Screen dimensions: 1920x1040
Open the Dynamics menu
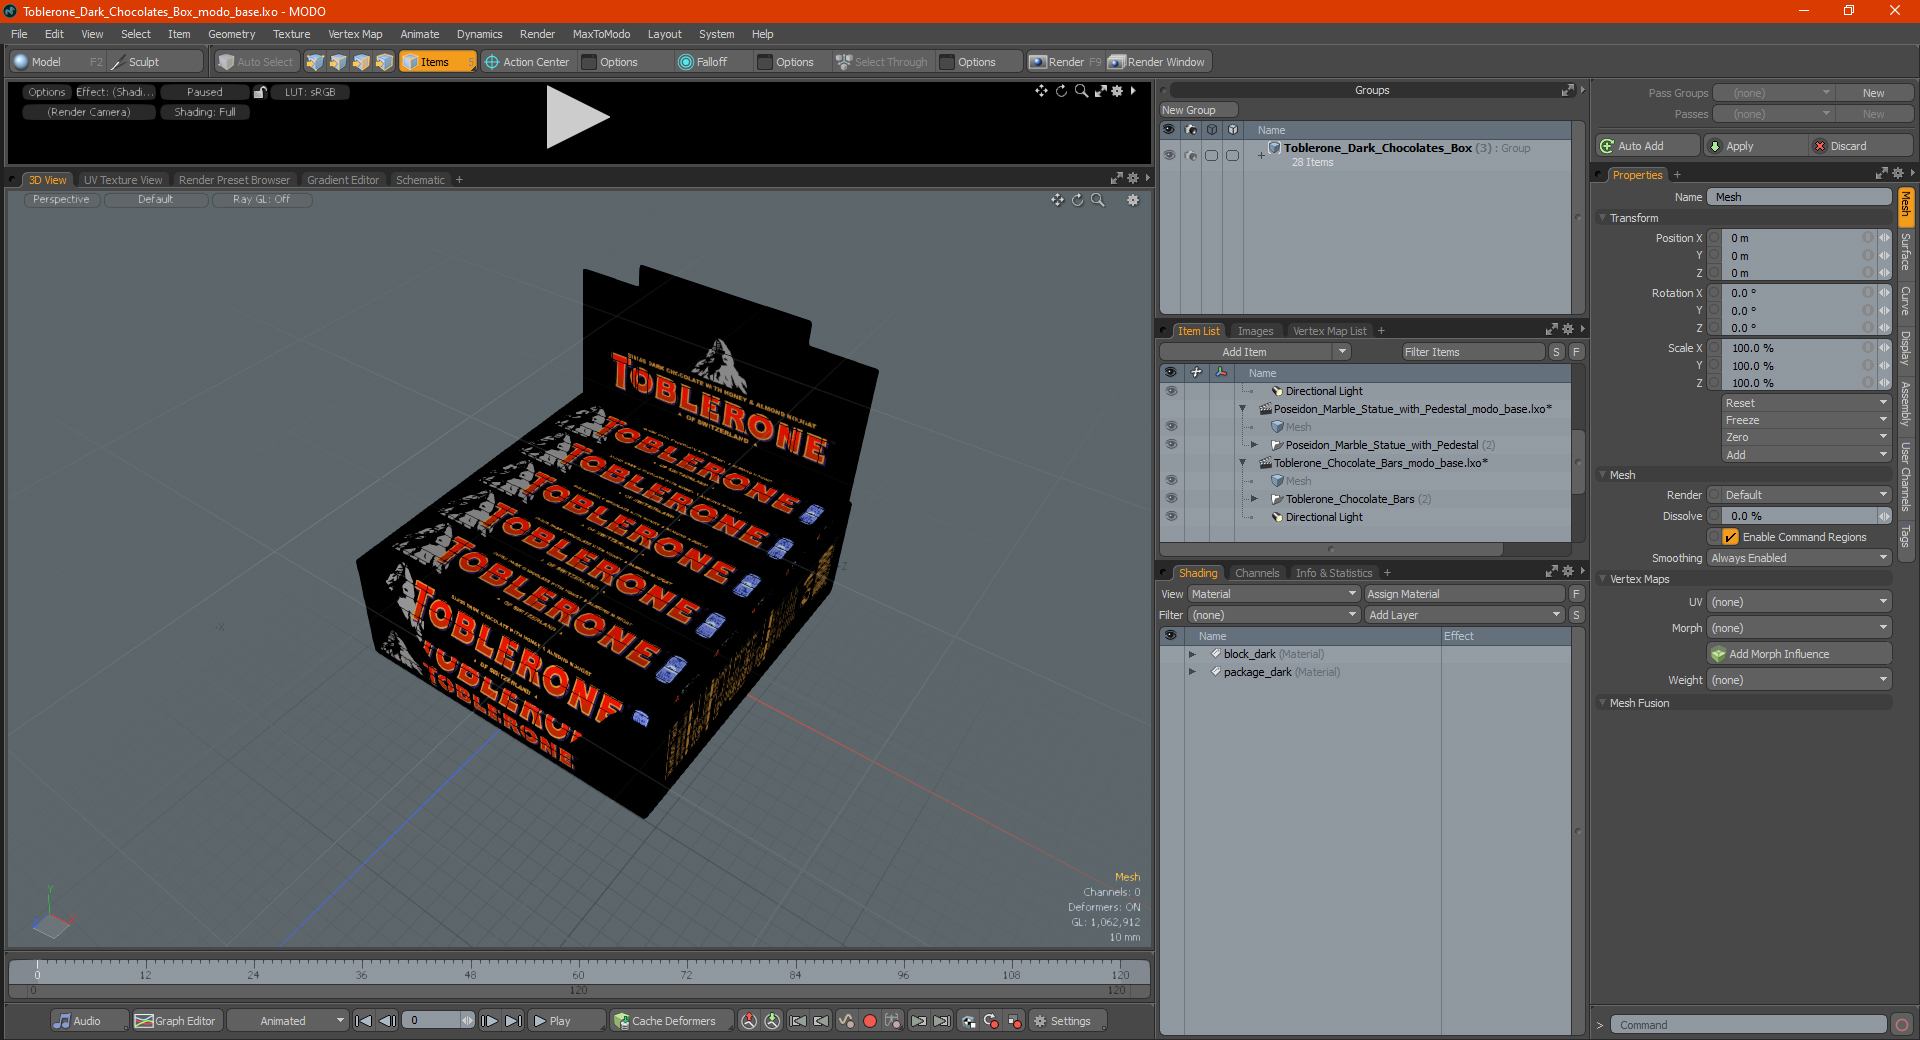click(x=479, y=34)
